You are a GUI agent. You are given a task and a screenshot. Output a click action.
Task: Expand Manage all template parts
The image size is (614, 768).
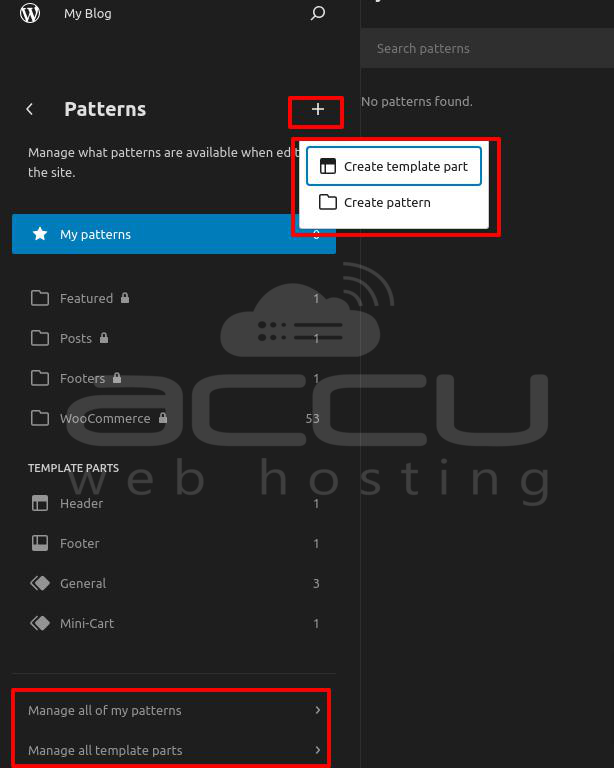point(170,750)
